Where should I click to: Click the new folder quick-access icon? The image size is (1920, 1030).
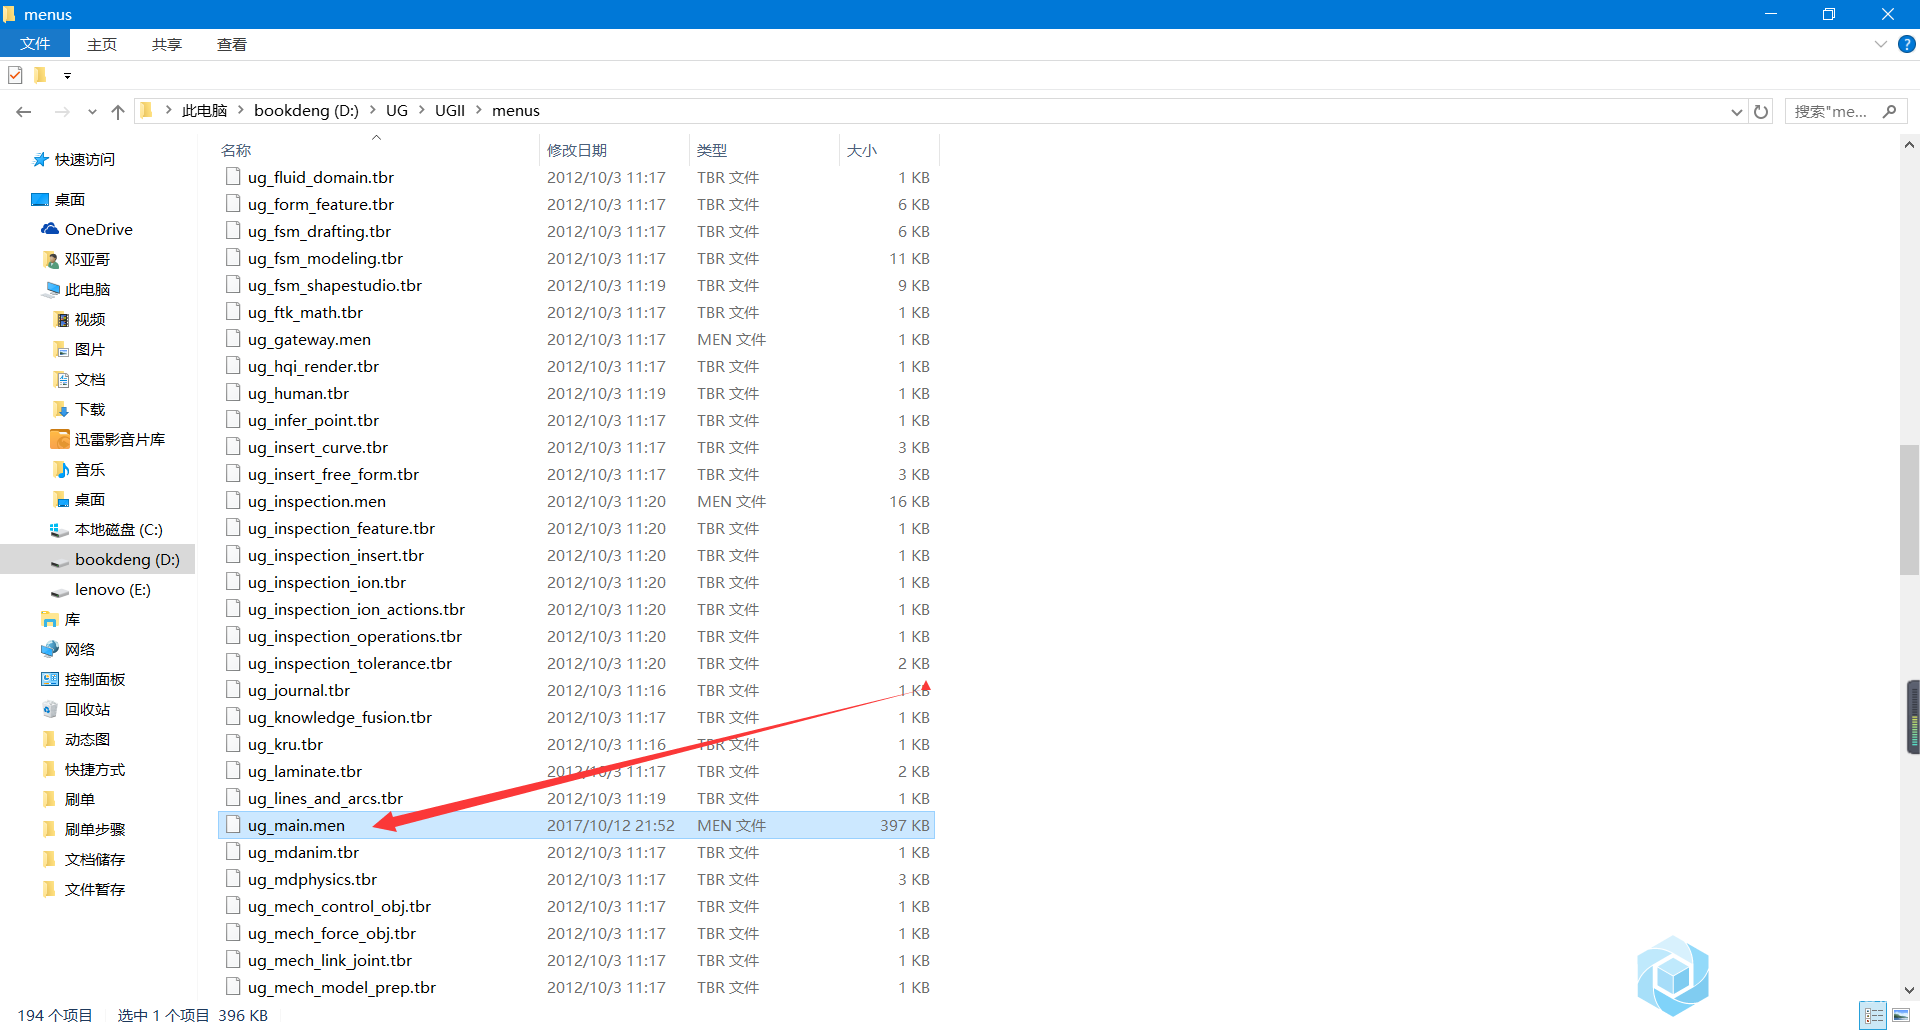click(x=40, y=75)
